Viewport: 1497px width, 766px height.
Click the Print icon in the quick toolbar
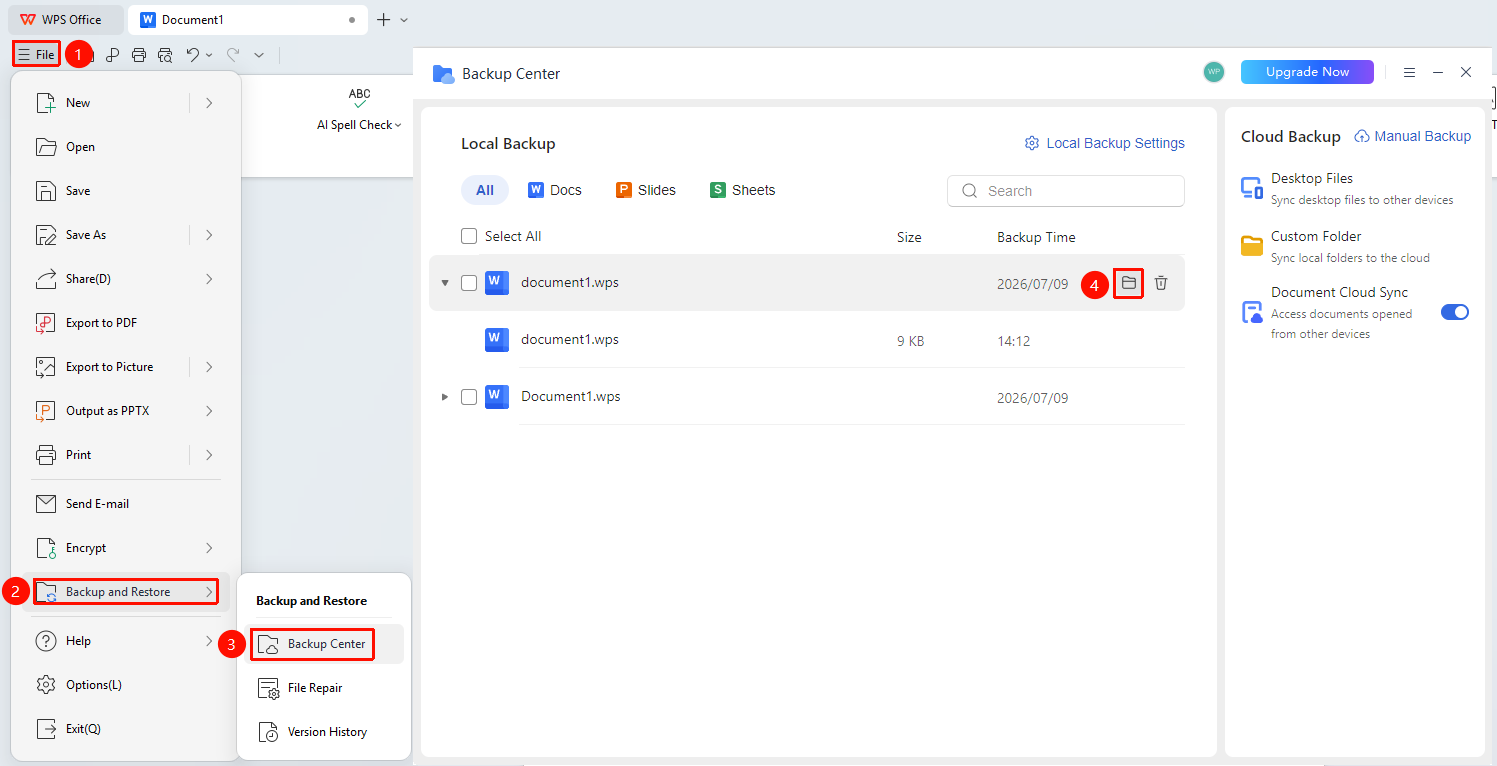coord(139,55)
